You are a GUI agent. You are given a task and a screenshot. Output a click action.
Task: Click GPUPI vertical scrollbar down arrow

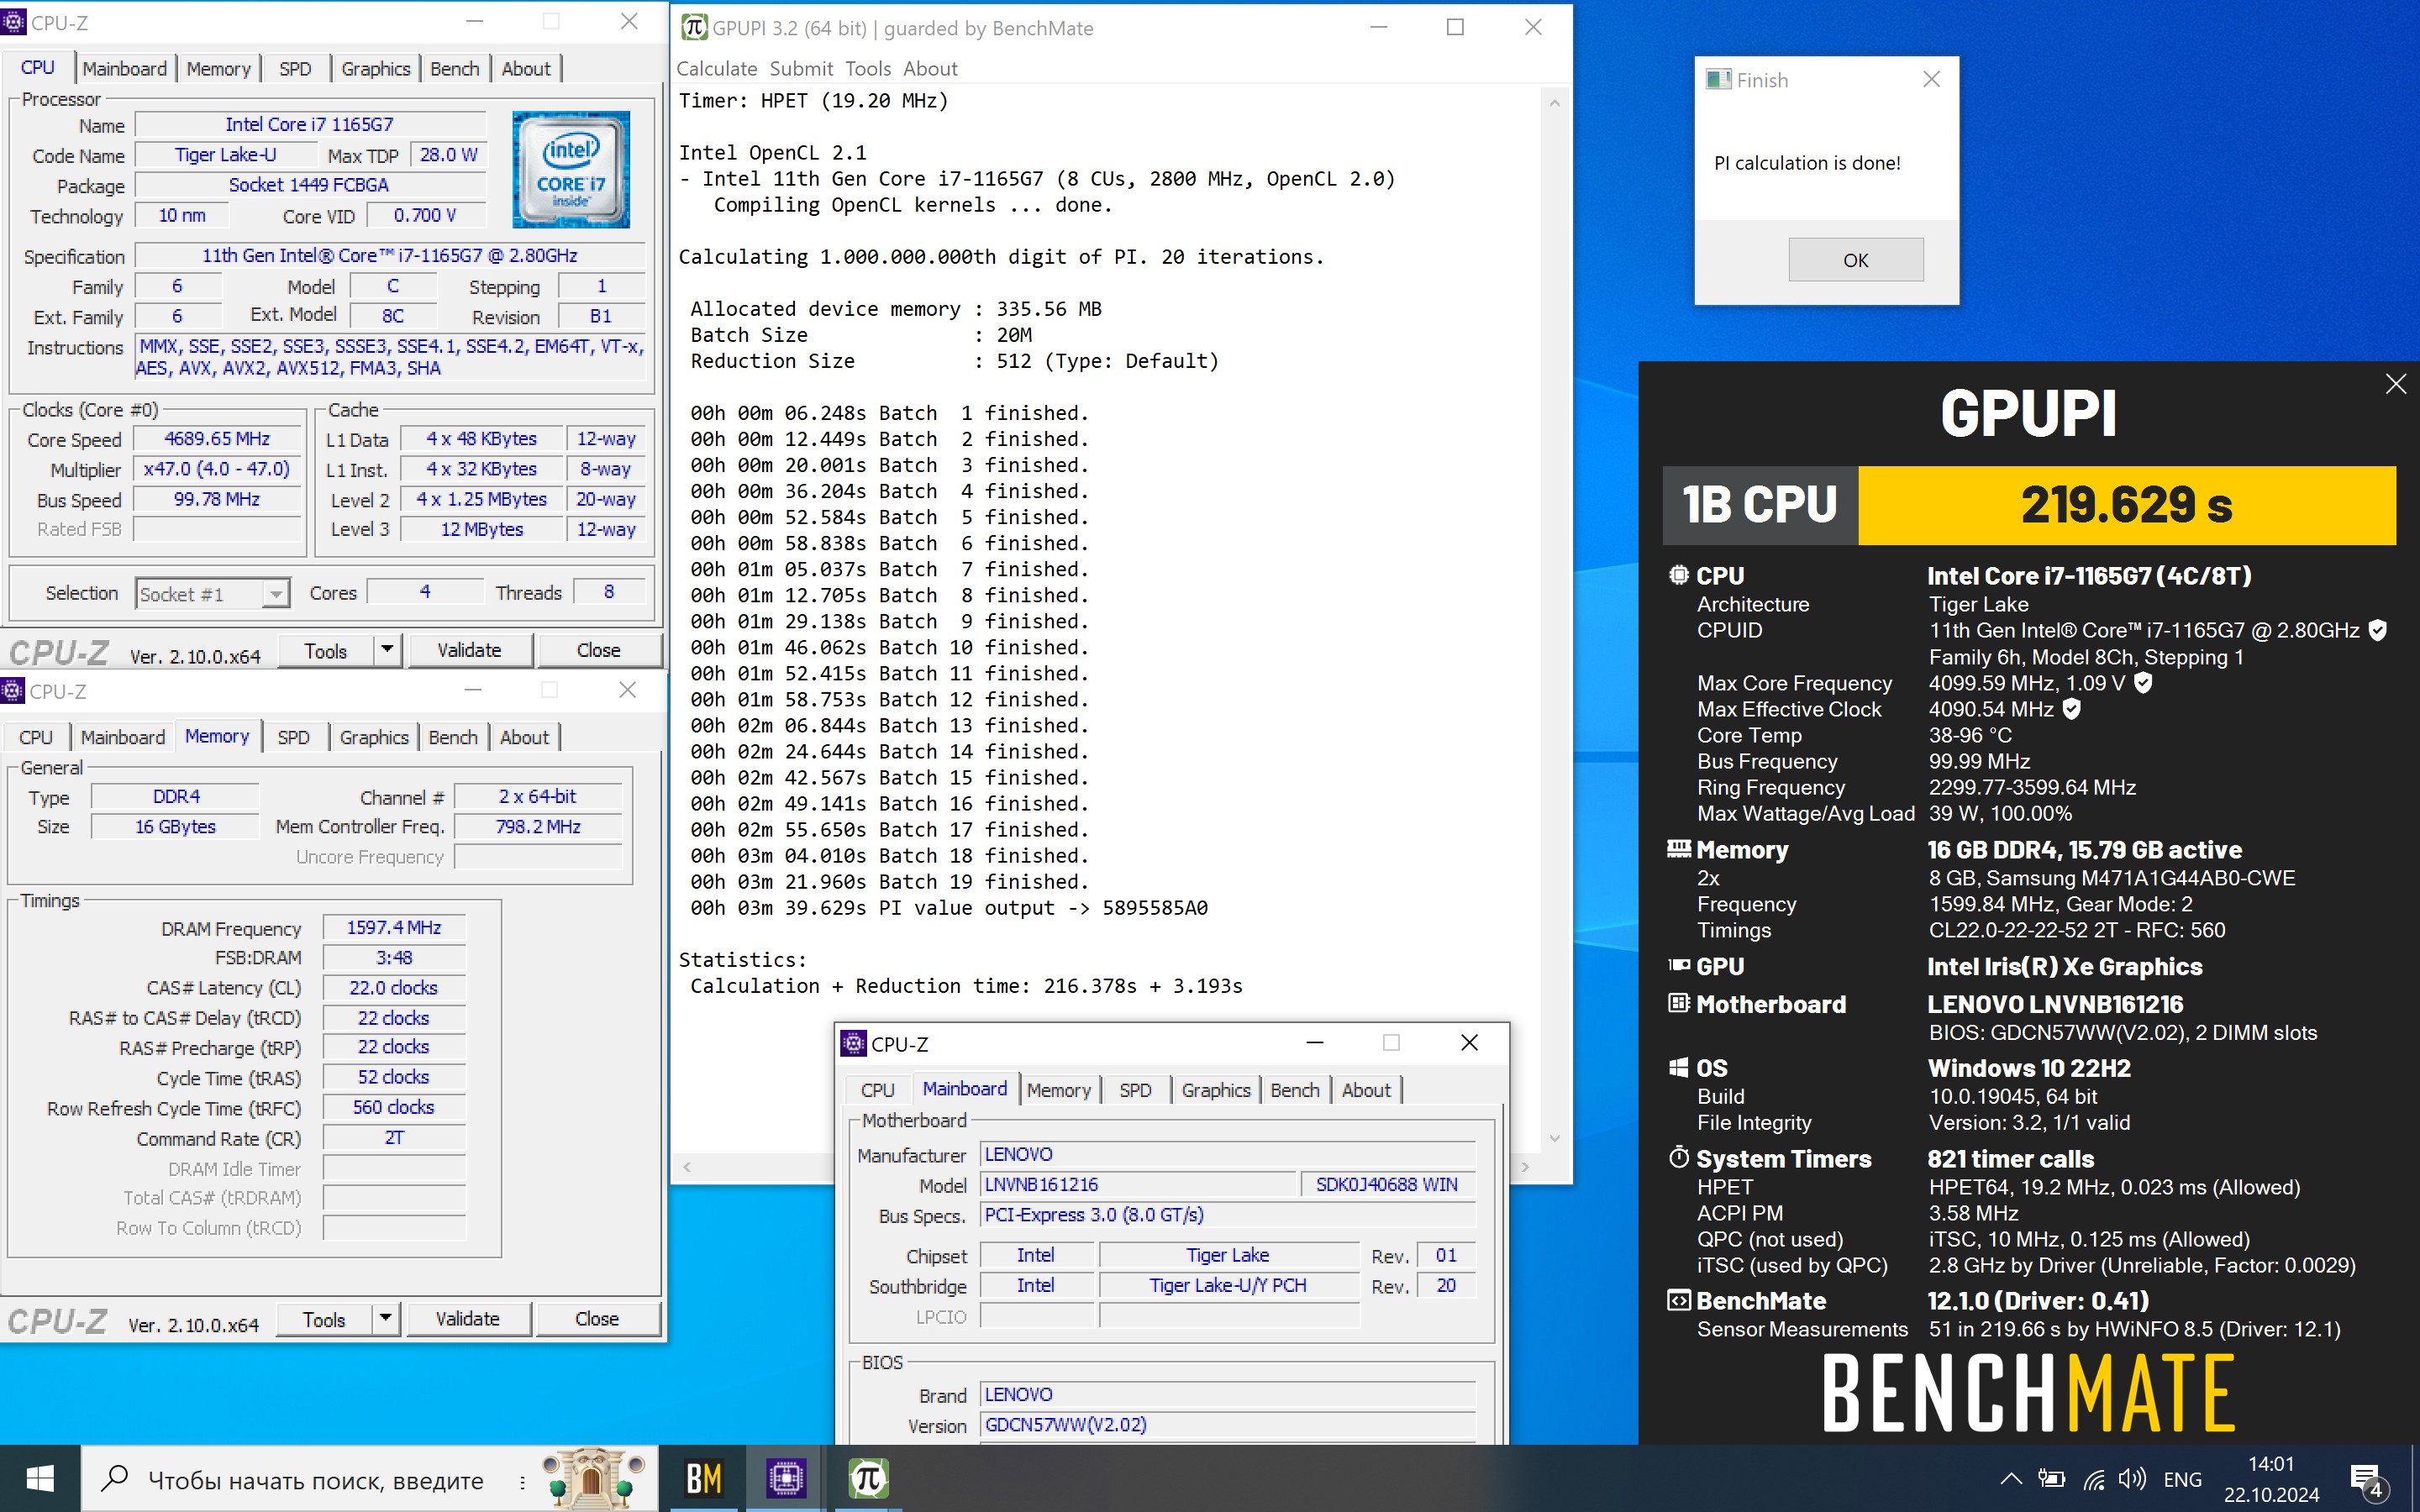[1554, 1138]
